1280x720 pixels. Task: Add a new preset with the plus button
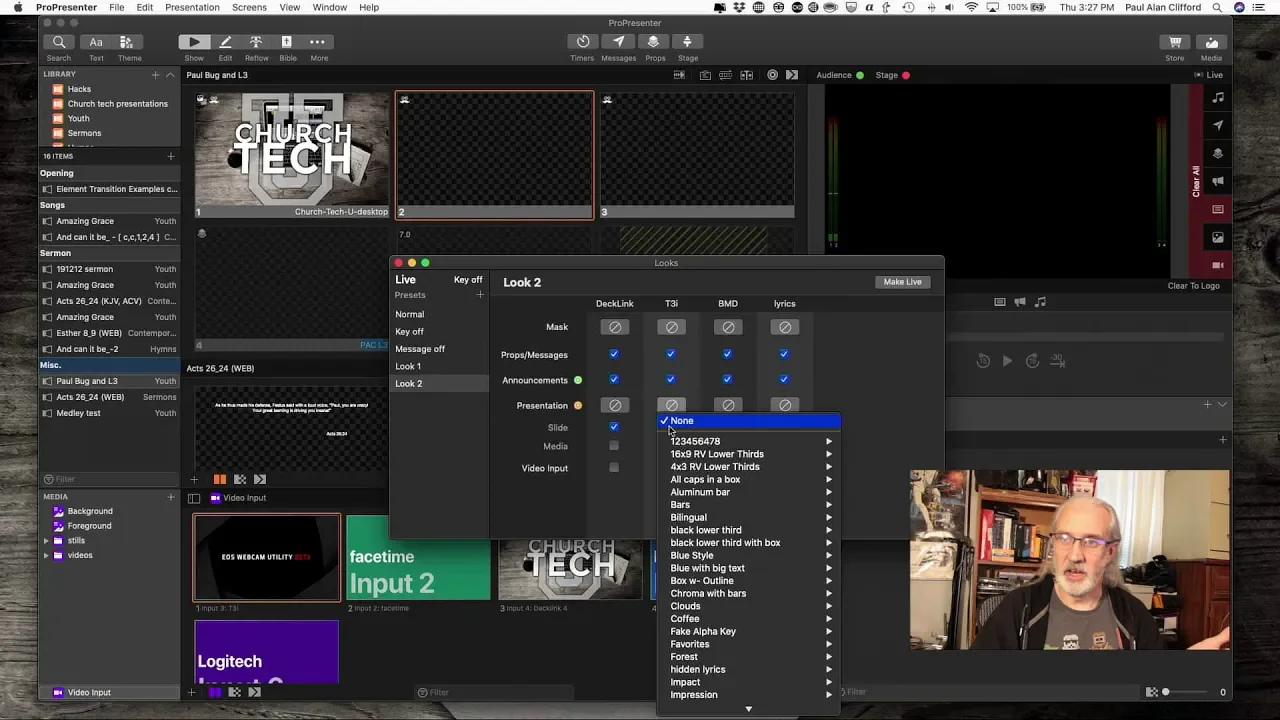point(480,295)
